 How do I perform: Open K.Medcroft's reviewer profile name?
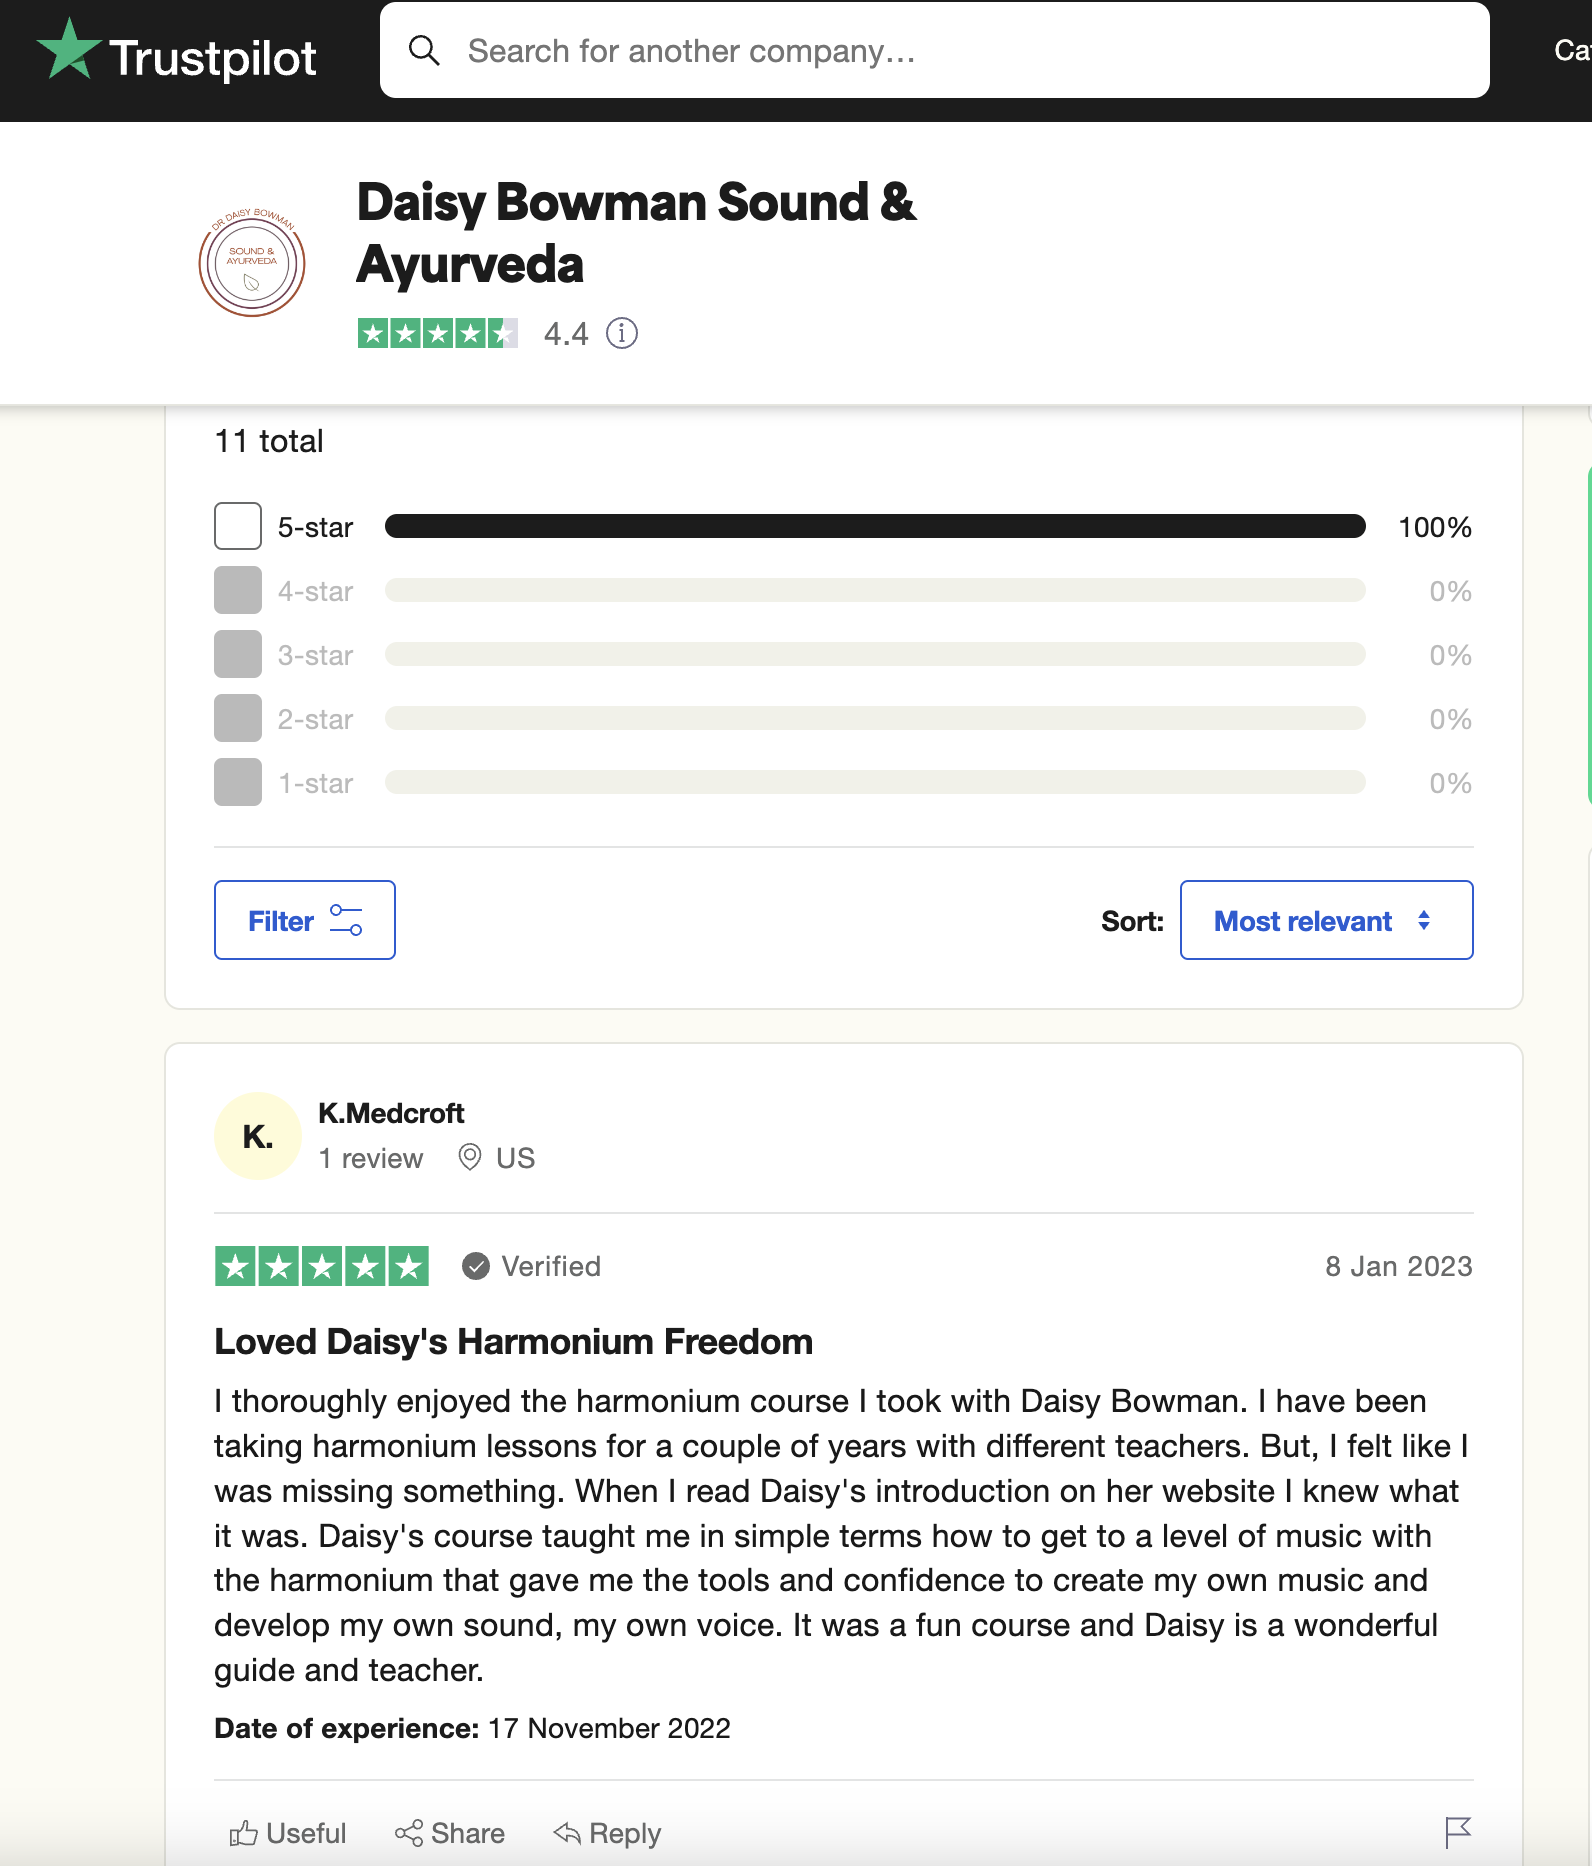point(391,1113)
